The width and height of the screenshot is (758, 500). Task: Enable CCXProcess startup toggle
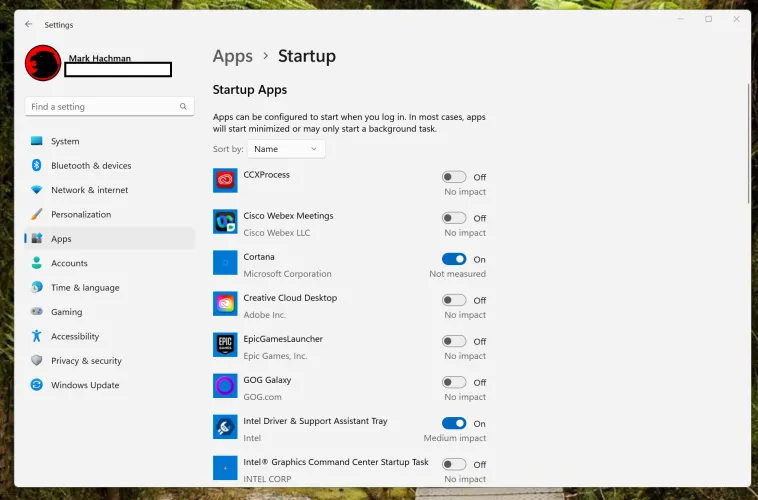tap(454, 177)
